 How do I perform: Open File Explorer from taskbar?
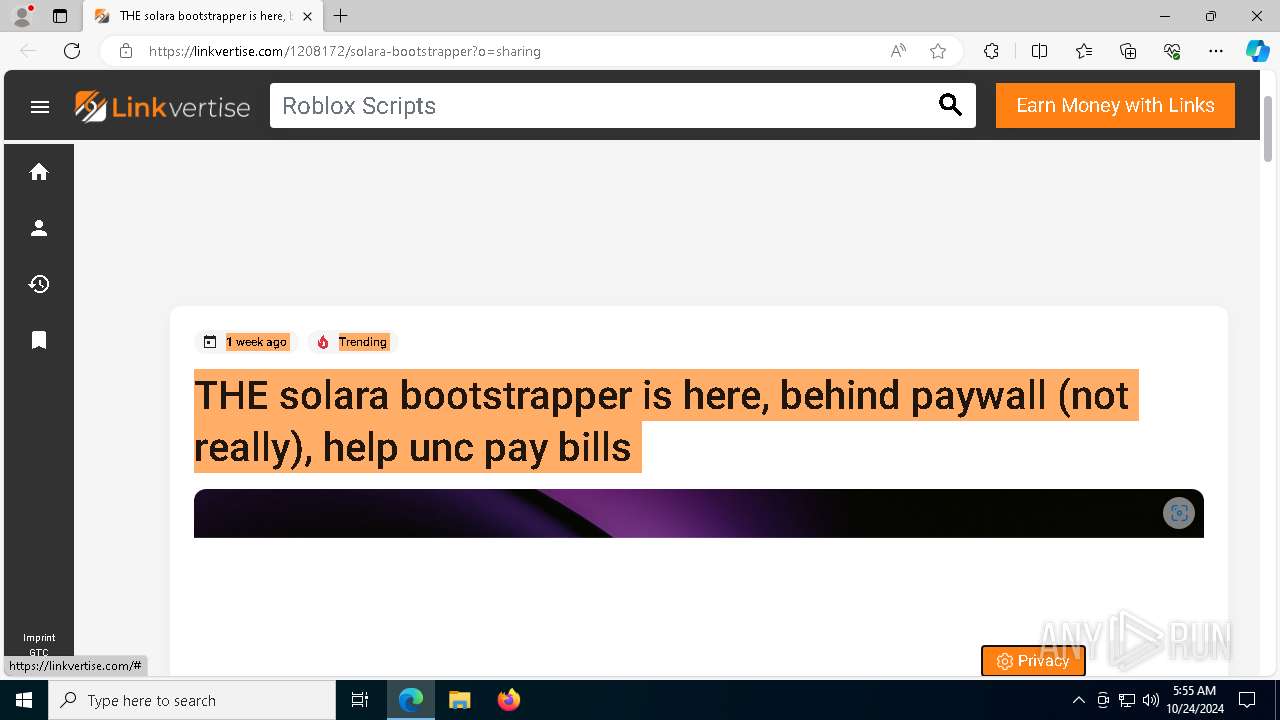tap(460, 700)
